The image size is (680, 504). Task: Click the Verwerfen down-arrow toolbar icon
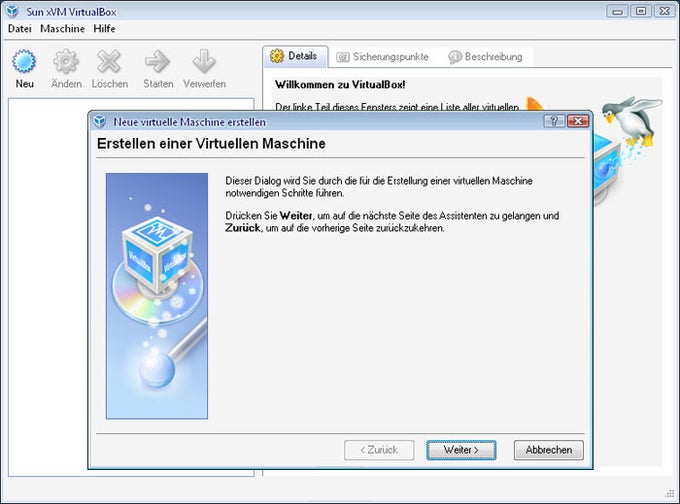(x=204, y=61)
